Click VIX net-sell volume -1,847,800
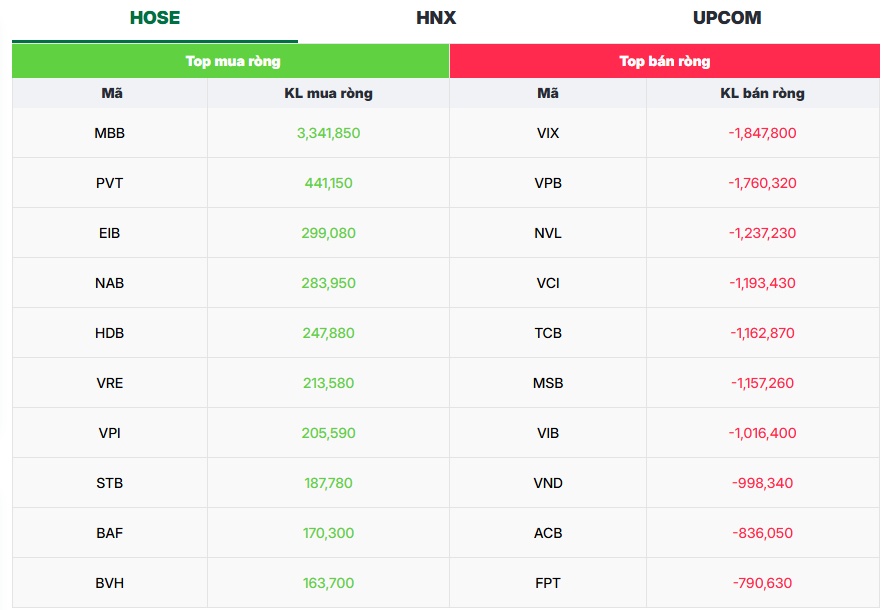Image resolution: width=884 pixels, height=610 pixels. (x=762, y=133)
